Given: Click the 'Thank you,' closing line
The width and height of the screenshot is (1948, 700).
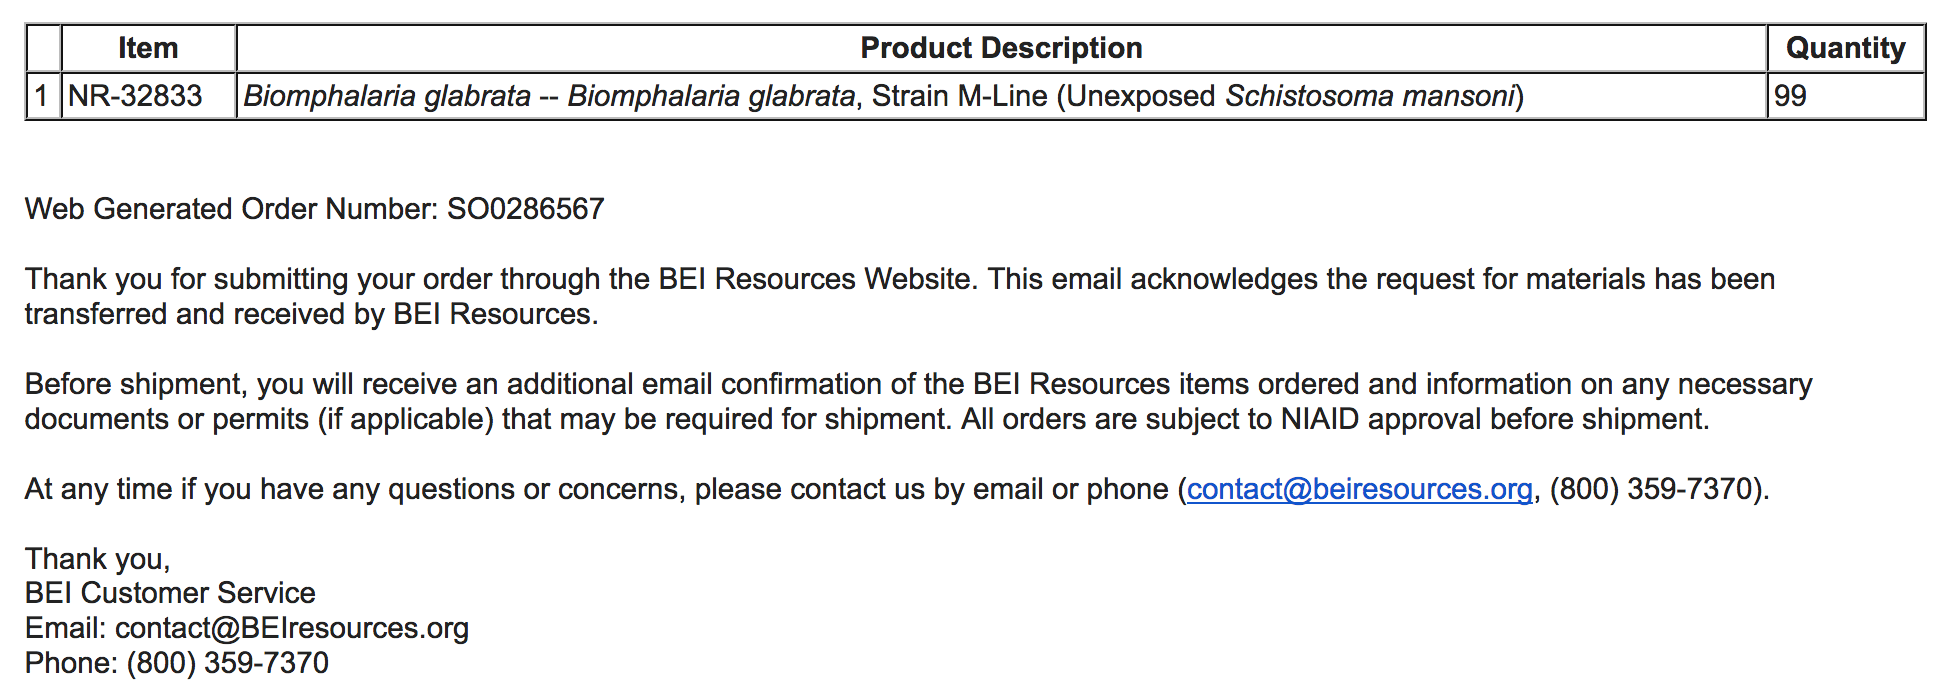Looking at the screenshot, I should click(98, 559).
